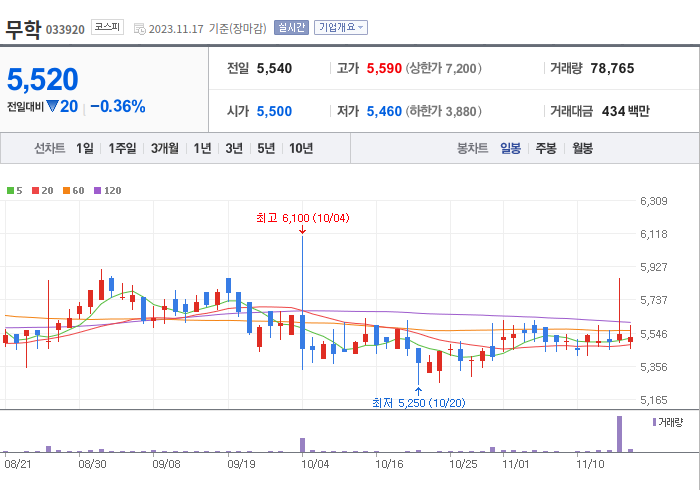The width and height of the screenshot is (700, 490).
Task: Click the 최저 5,250 (10/20) low marker
Action: (419, 403)
